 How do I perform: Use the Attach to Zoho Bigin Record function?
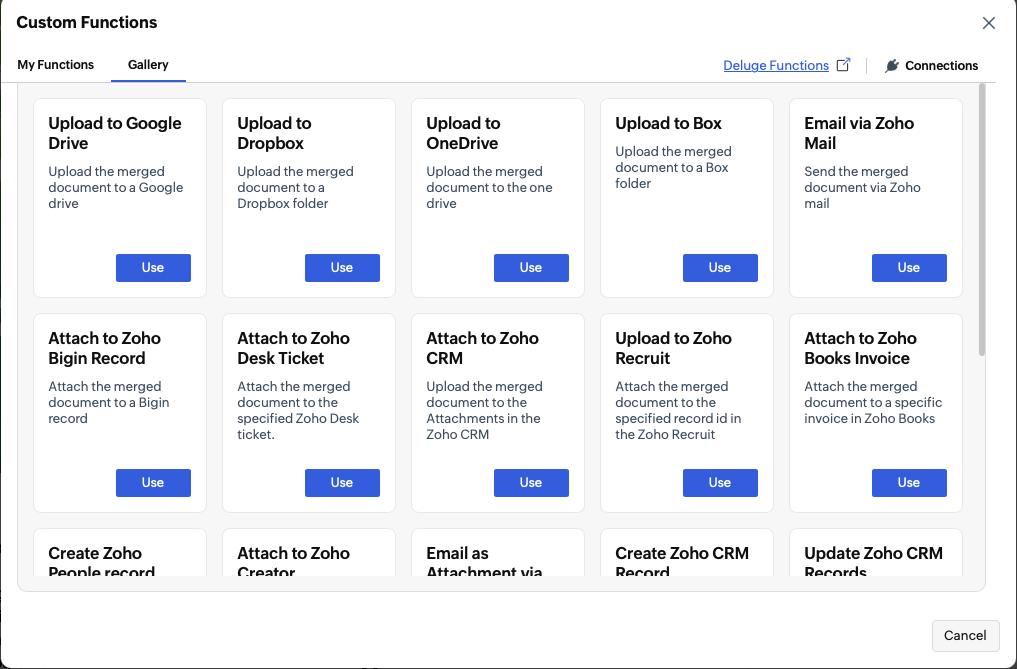[153, 483]
